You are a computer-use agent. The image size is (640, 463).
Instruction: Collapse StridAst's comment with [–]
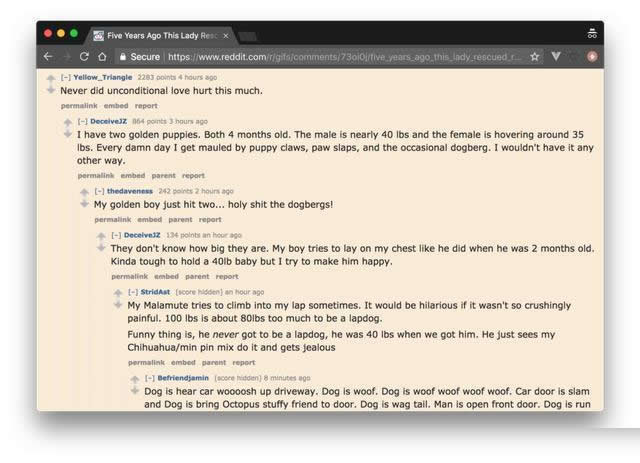(133, 292)
